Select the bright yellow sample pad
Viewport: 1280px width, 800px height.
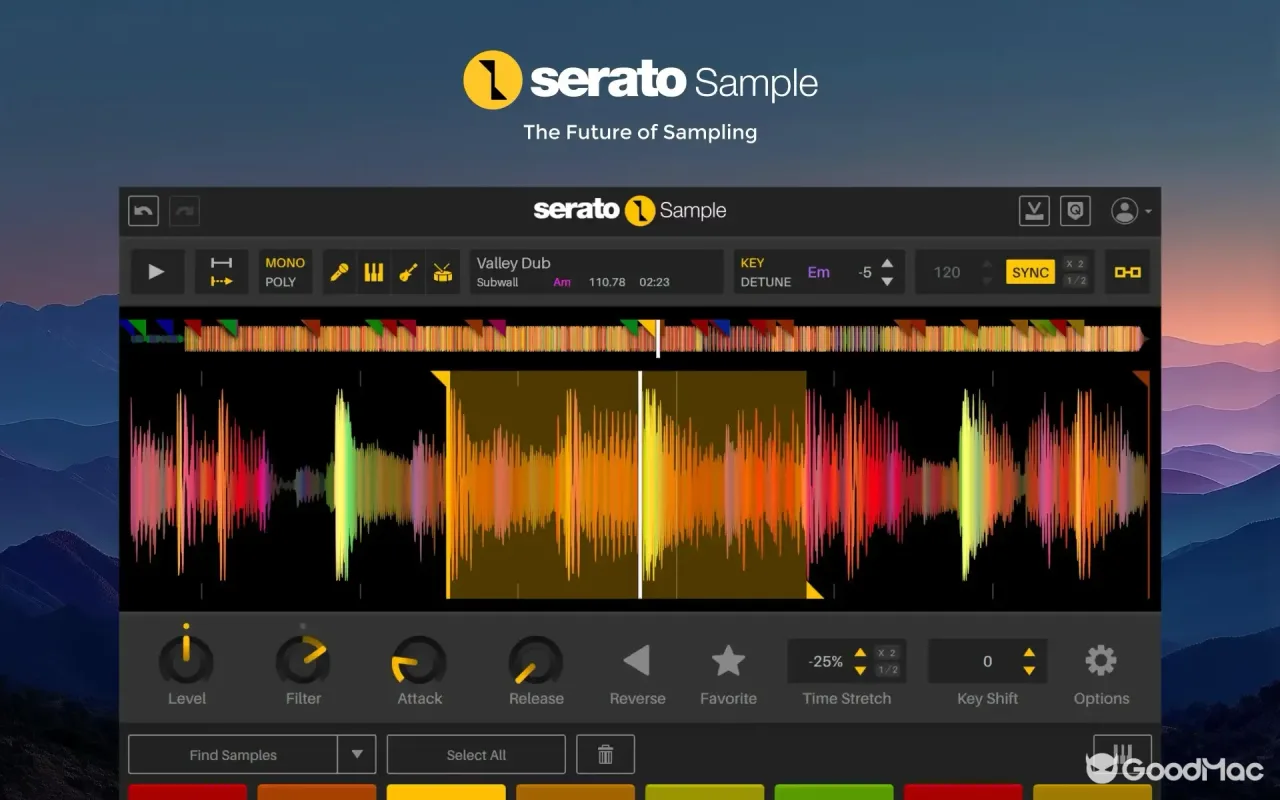point(446,792)
